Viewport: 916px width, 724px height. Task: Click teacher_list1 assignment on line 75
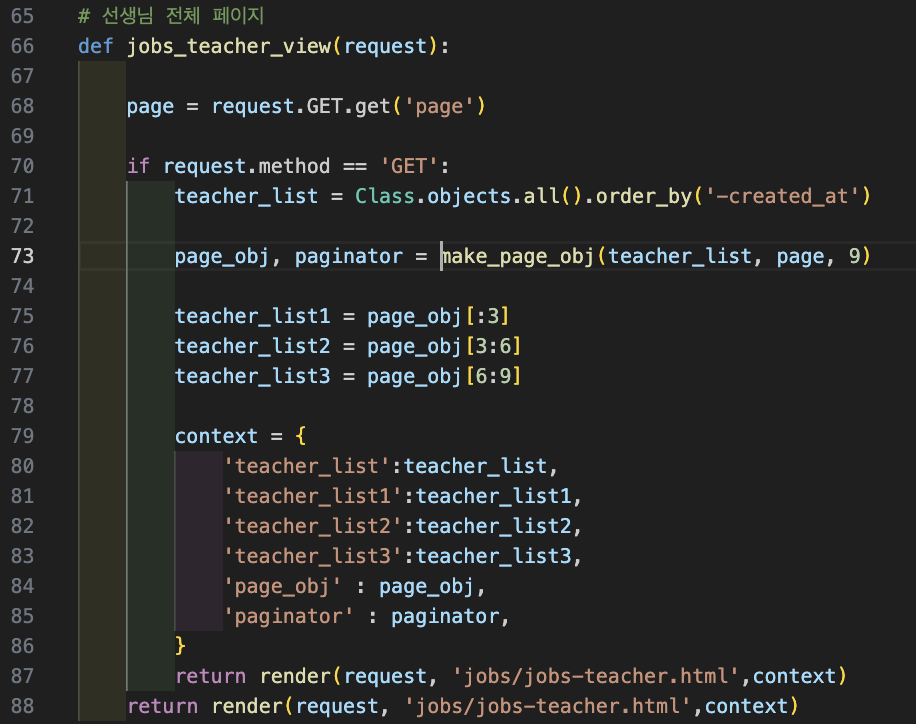pyautogui.click(x=252, y=316)
